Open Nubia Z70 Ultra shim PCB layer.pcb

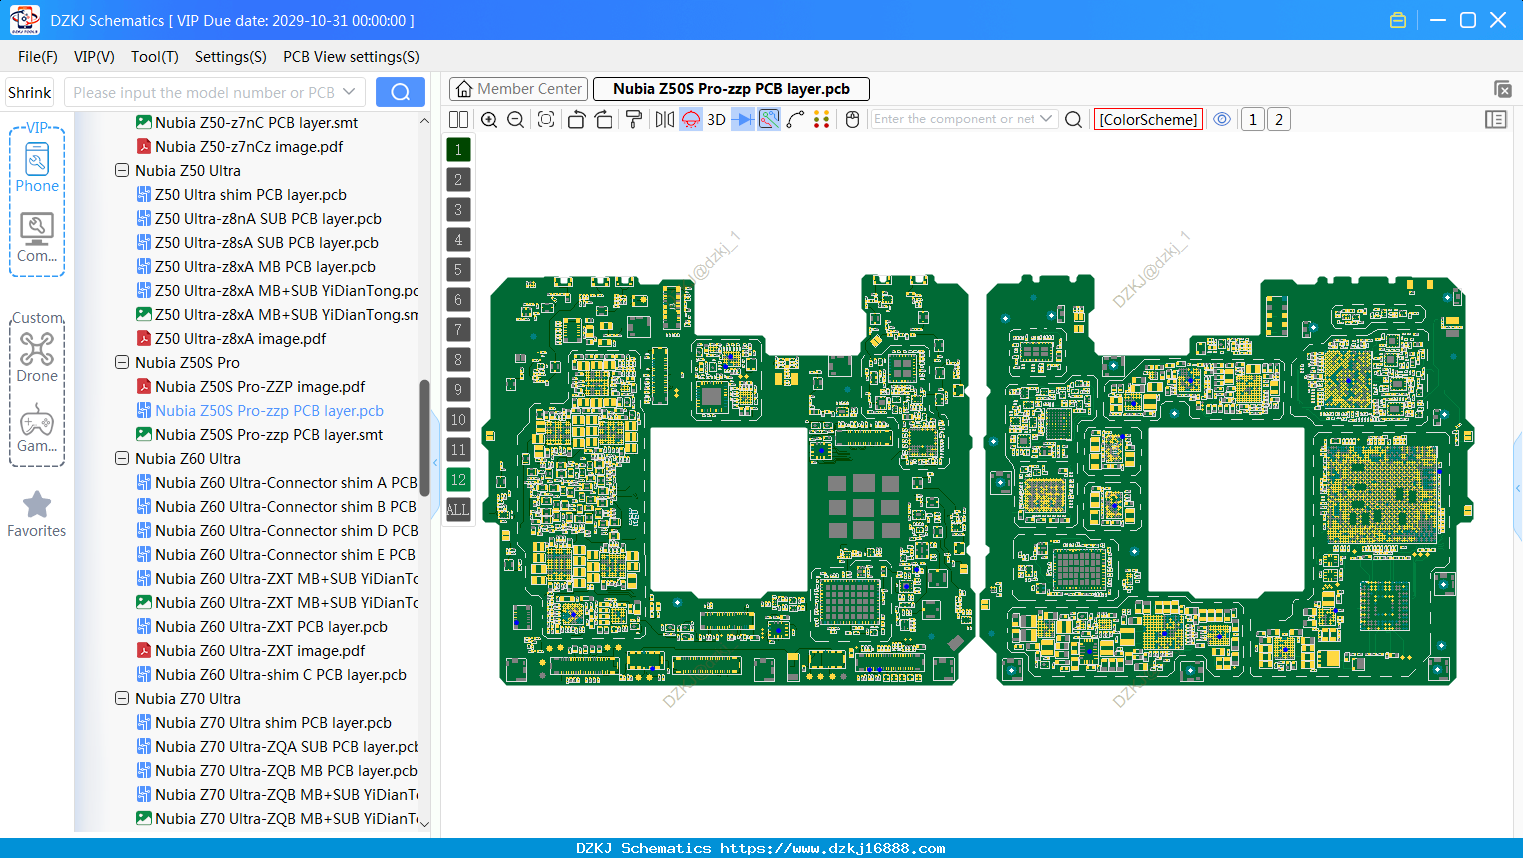pyautogui.click(x=273, y=723)
